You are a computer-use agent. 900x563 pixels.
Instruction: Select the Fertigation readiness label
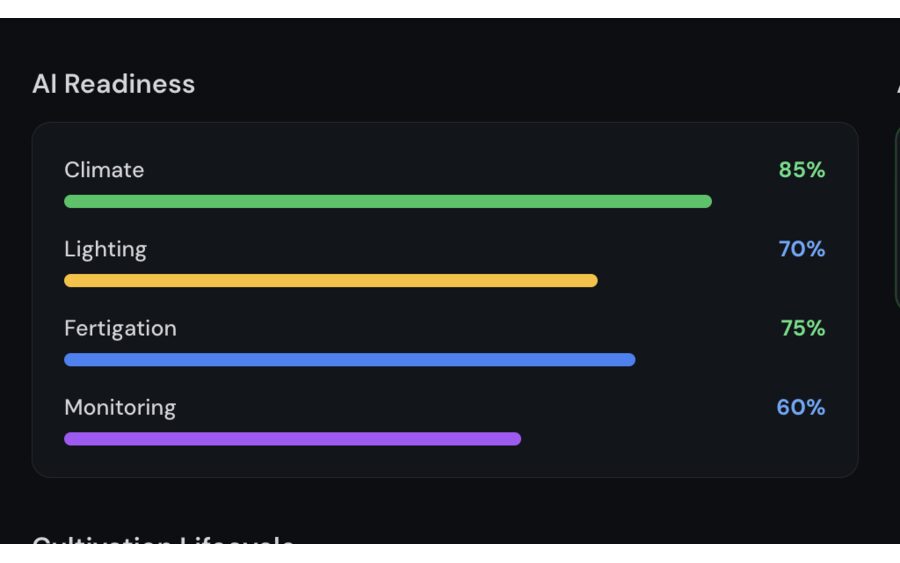pos(120,328)
